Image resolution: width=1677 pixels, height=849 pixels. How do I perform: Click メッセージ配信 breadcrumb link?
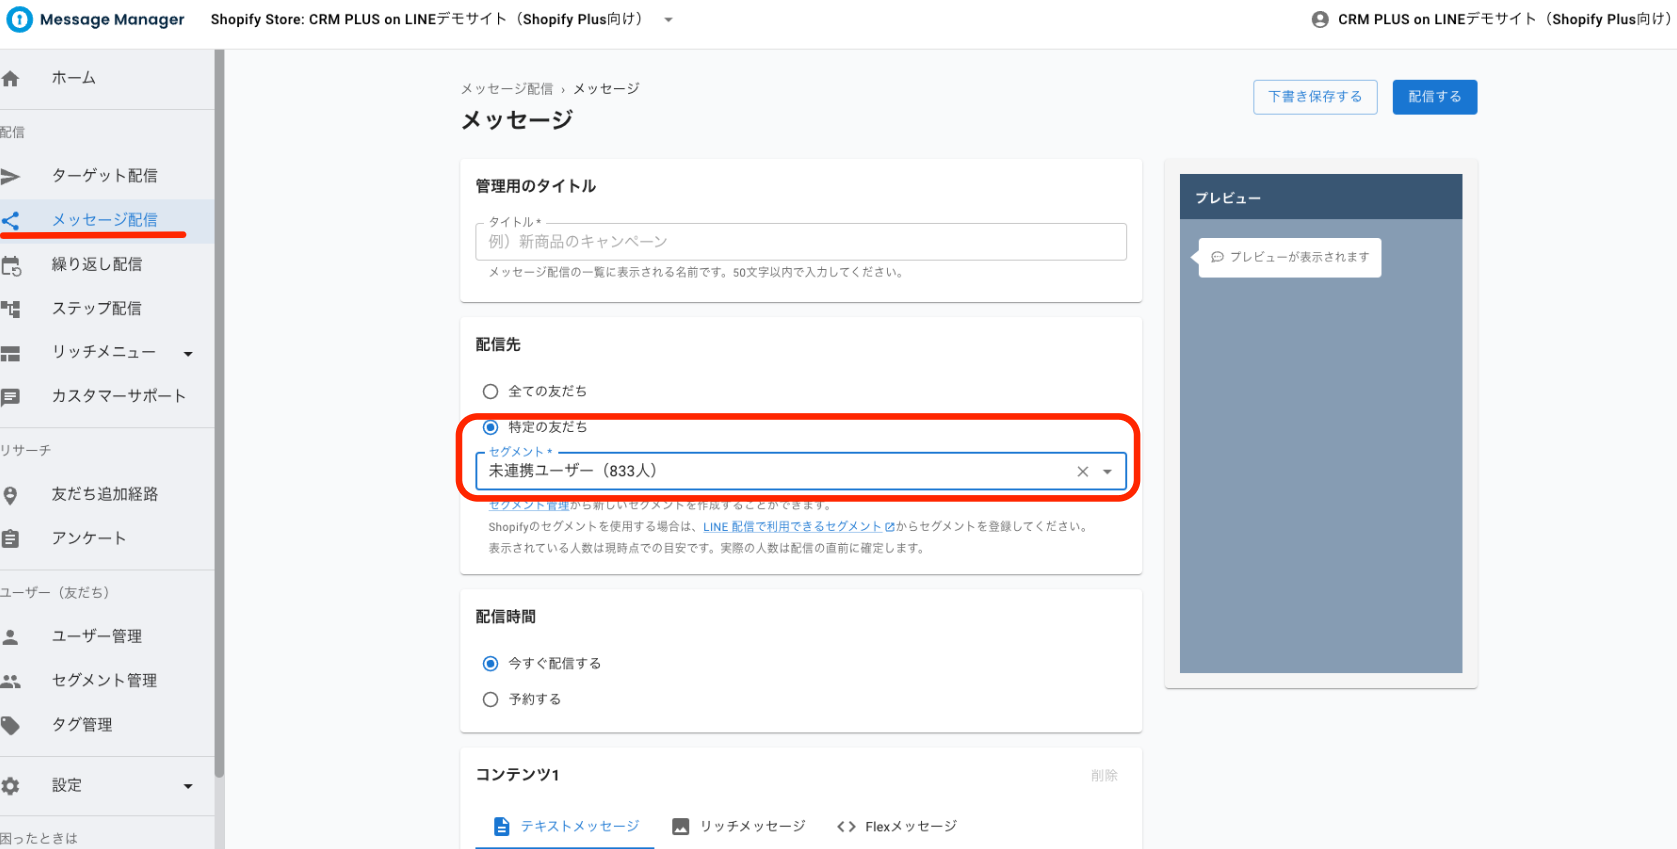(x=506, y=89)
